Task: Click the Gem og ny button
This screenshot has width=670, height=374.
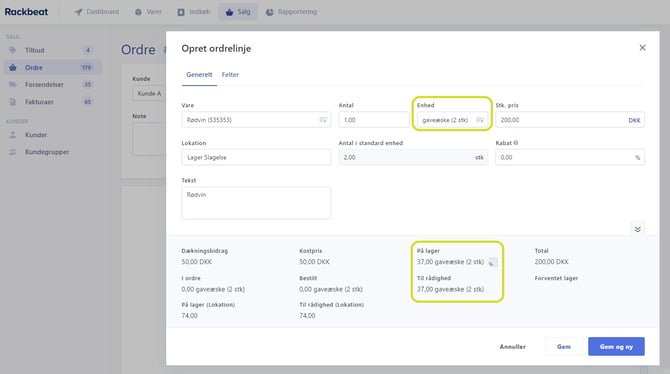Action: click(616, 347)
